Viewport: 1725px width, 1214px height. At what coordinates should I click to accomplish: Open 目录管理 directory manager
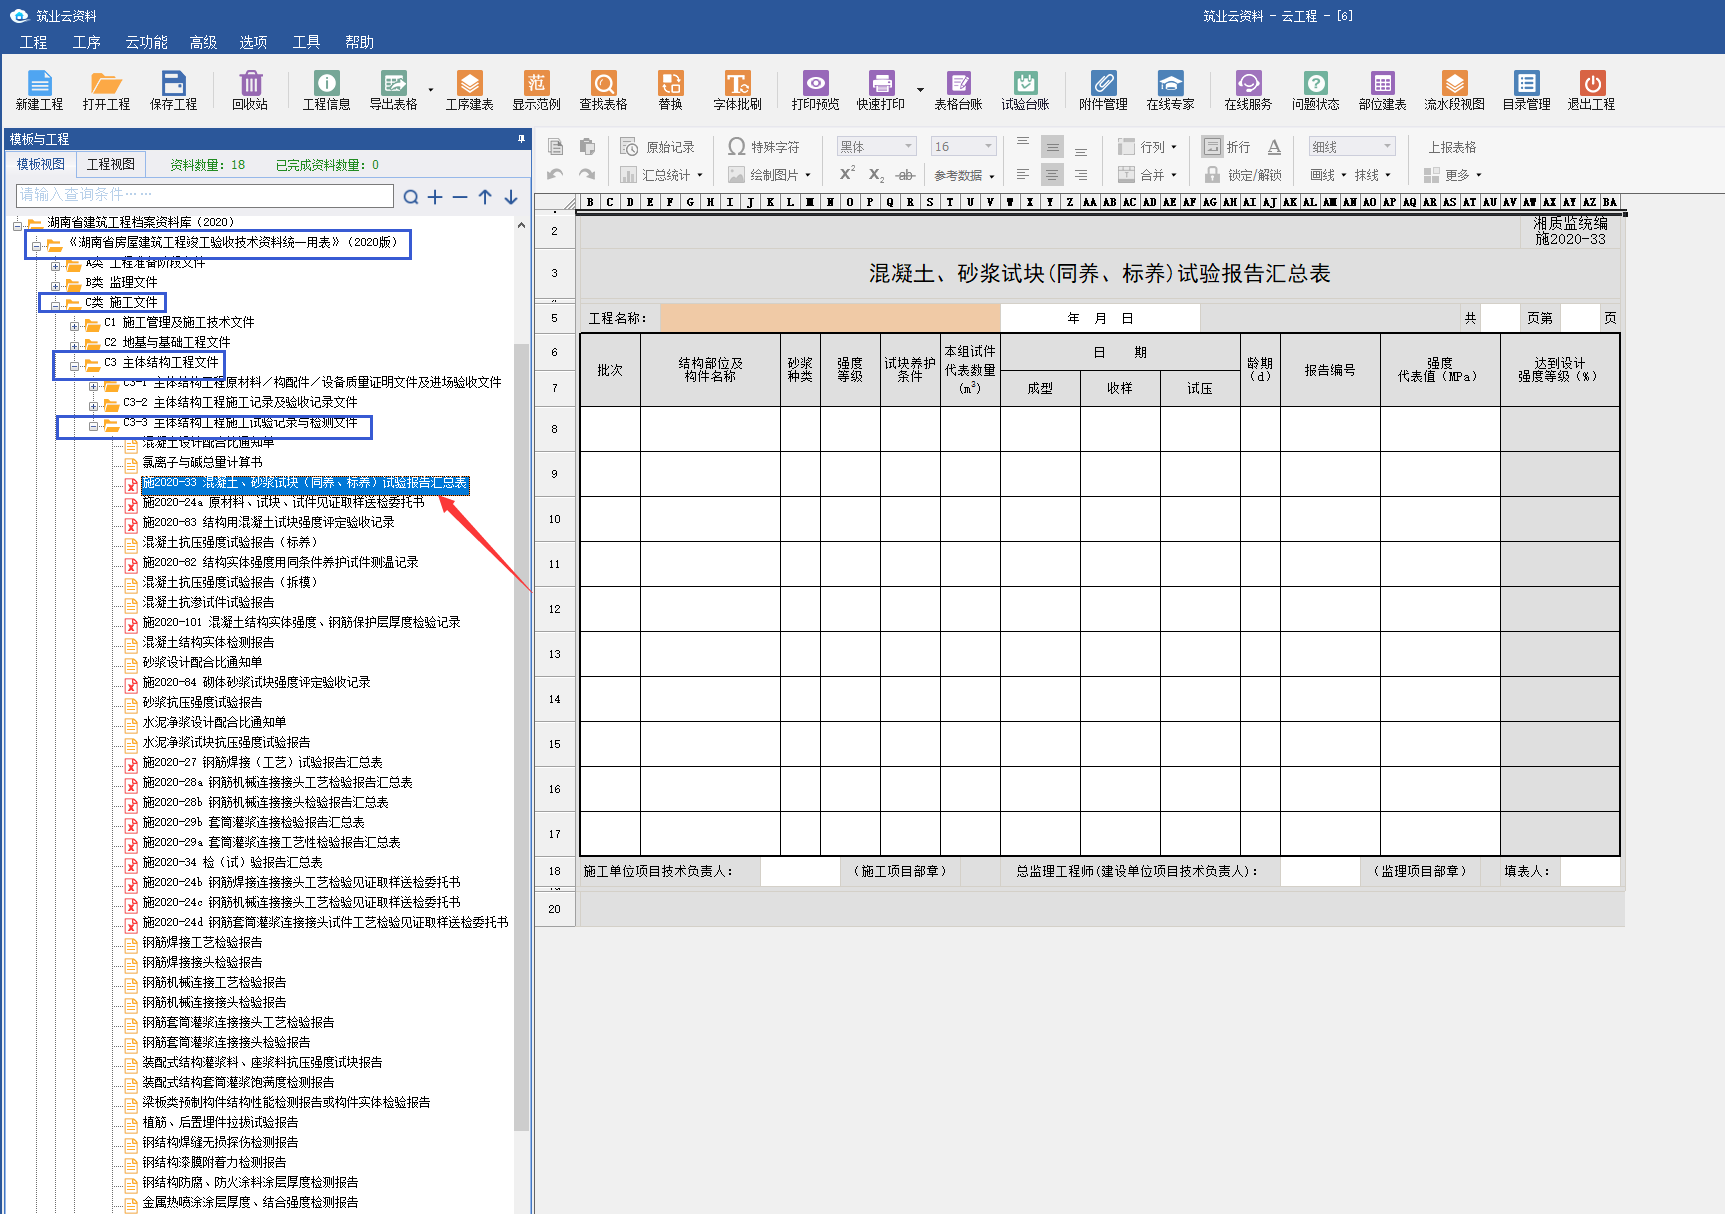coord(1526,90)
